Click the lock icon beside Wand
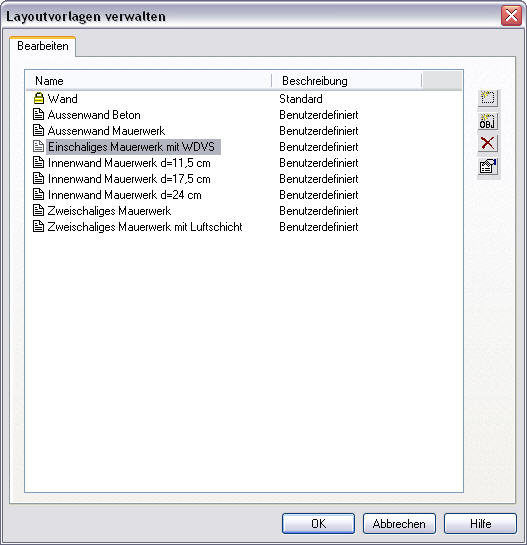527x545 pixels. 39,98
